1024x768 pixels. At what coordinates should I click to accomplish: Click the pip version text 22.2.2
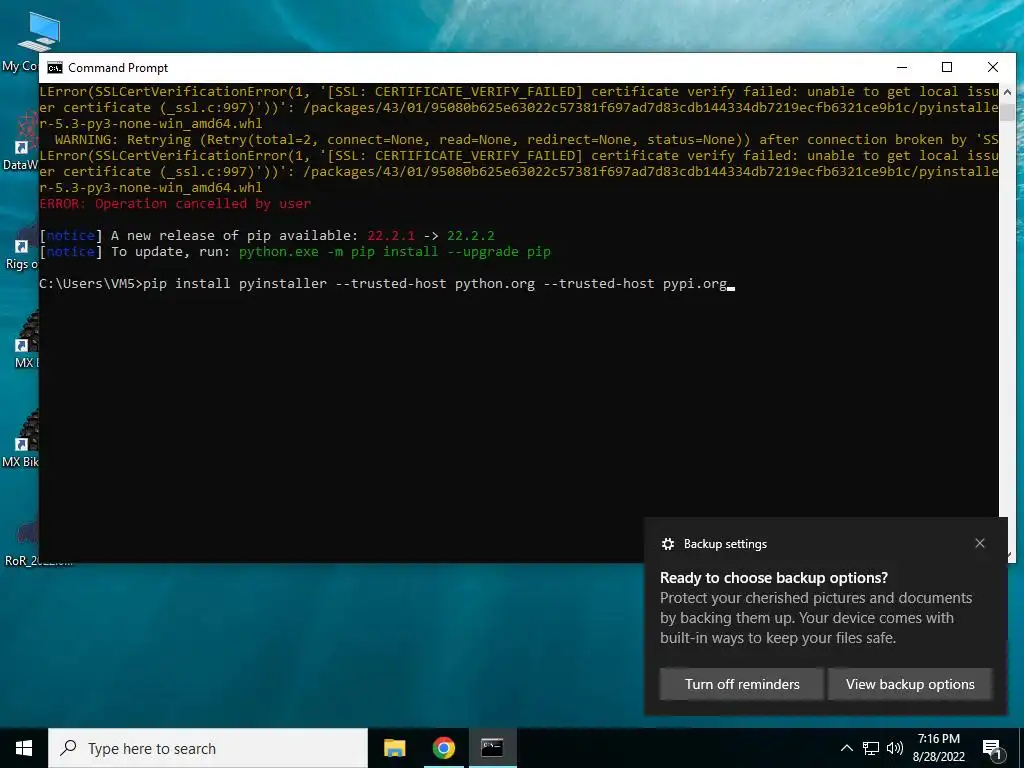[x=470, y=236]
